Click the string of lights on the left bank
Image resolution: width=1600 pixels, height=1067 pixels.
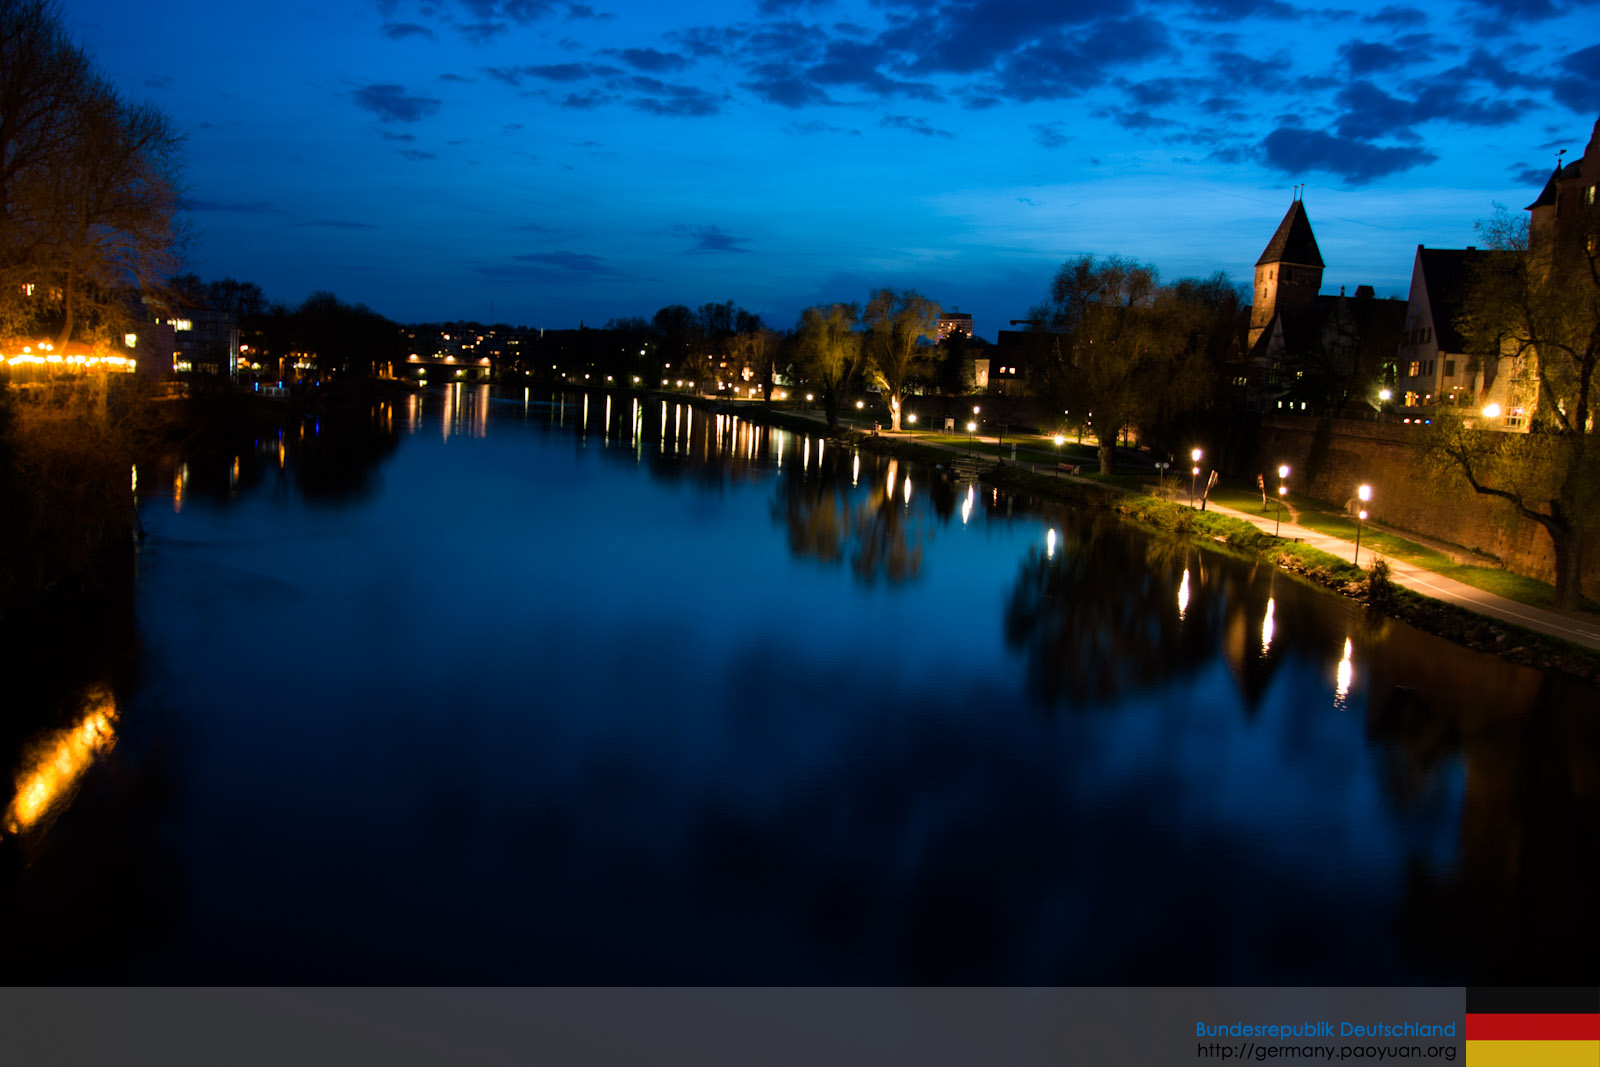click(66, 358)
